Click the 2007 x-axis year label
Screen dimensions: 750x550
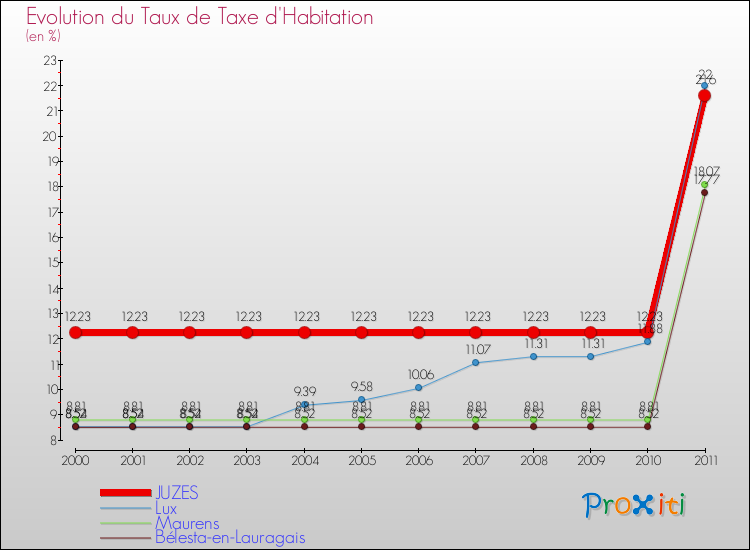(476, 460)
